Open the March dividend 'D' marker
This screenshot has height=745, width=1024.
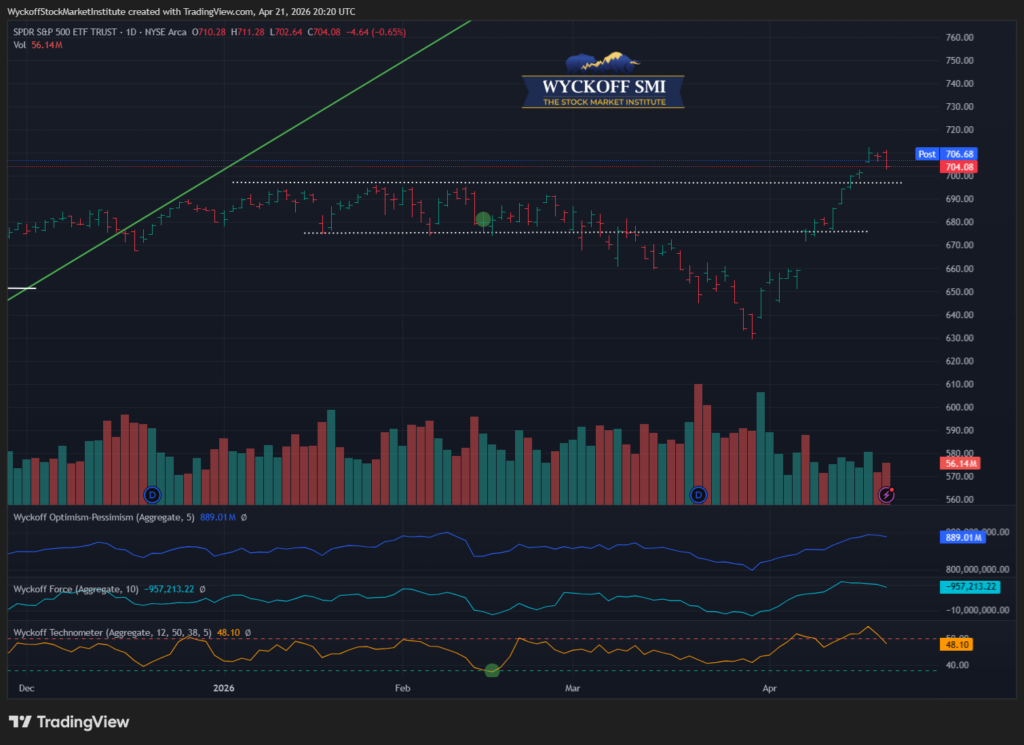(699, 494)
